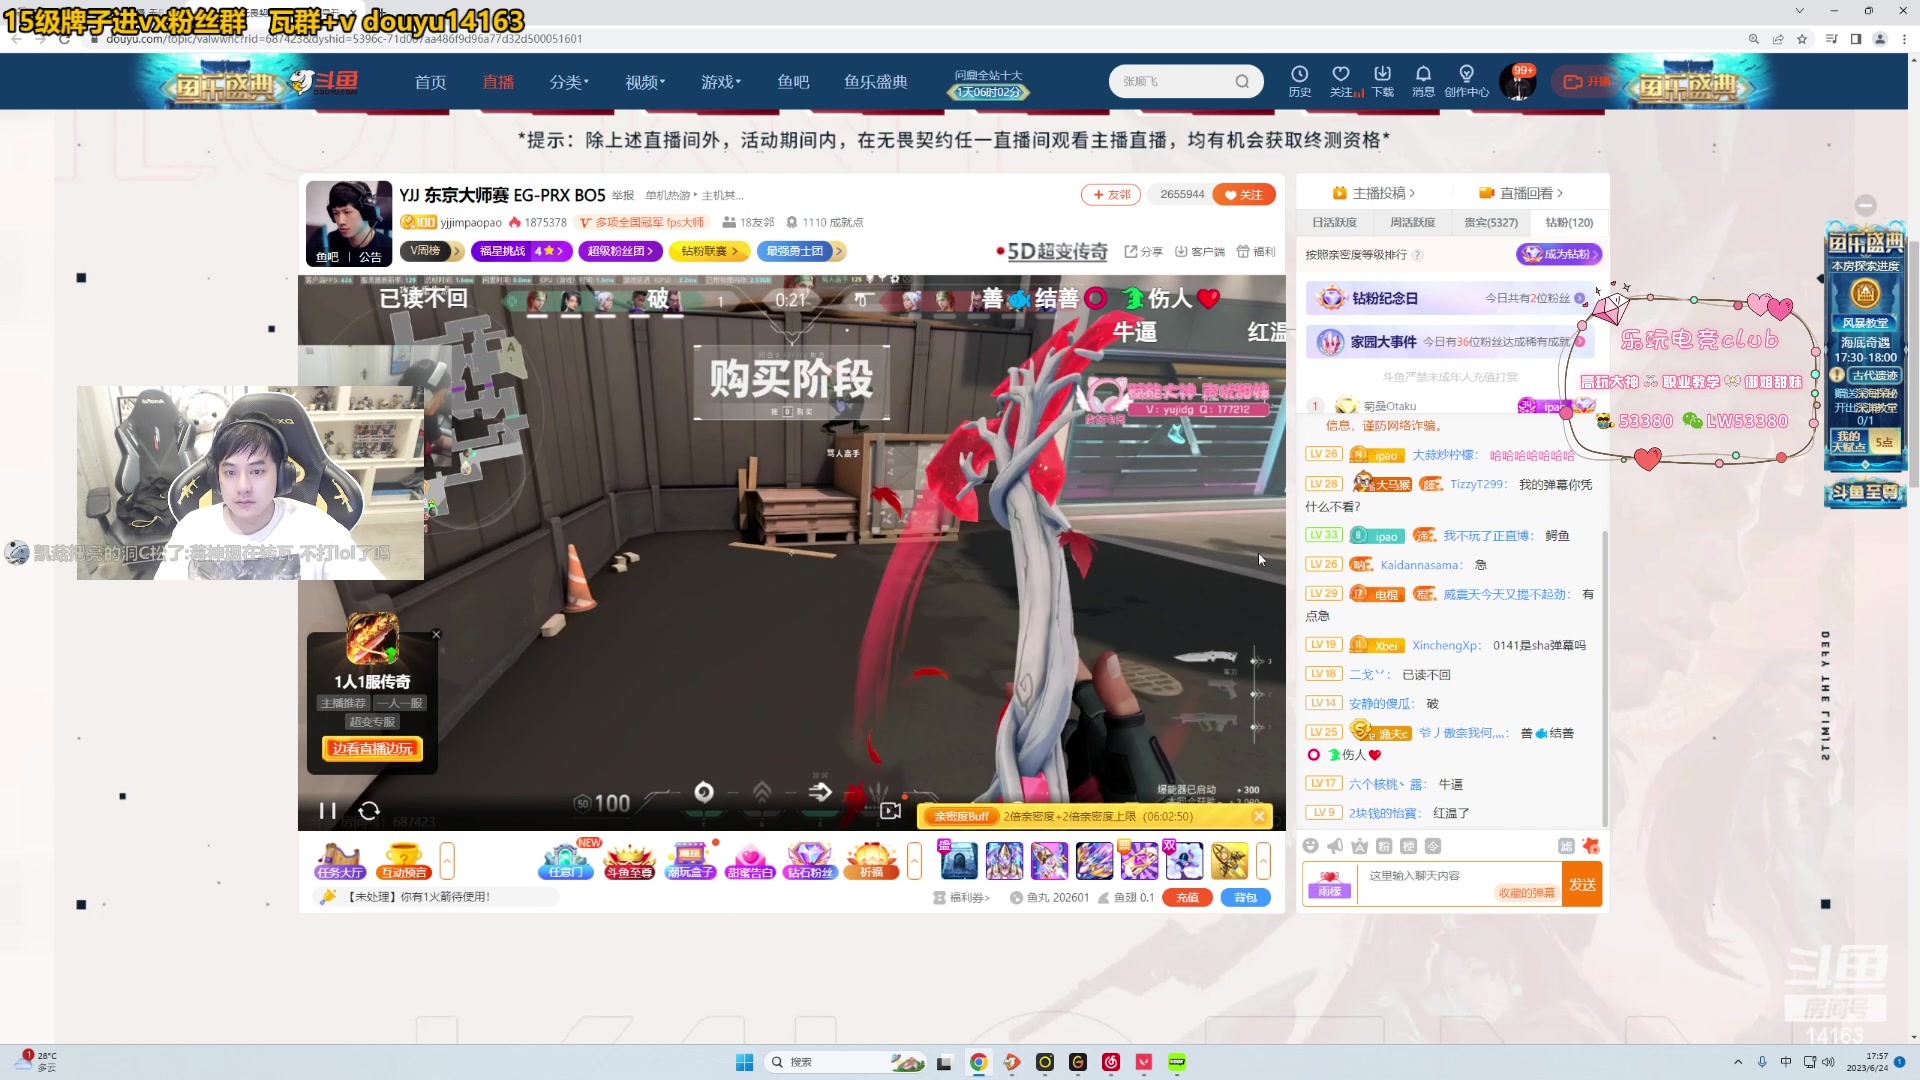The image size is (1920, 1080).
Task: Expand the V周榜 ranking badge
Action: [x=432, y=251]
